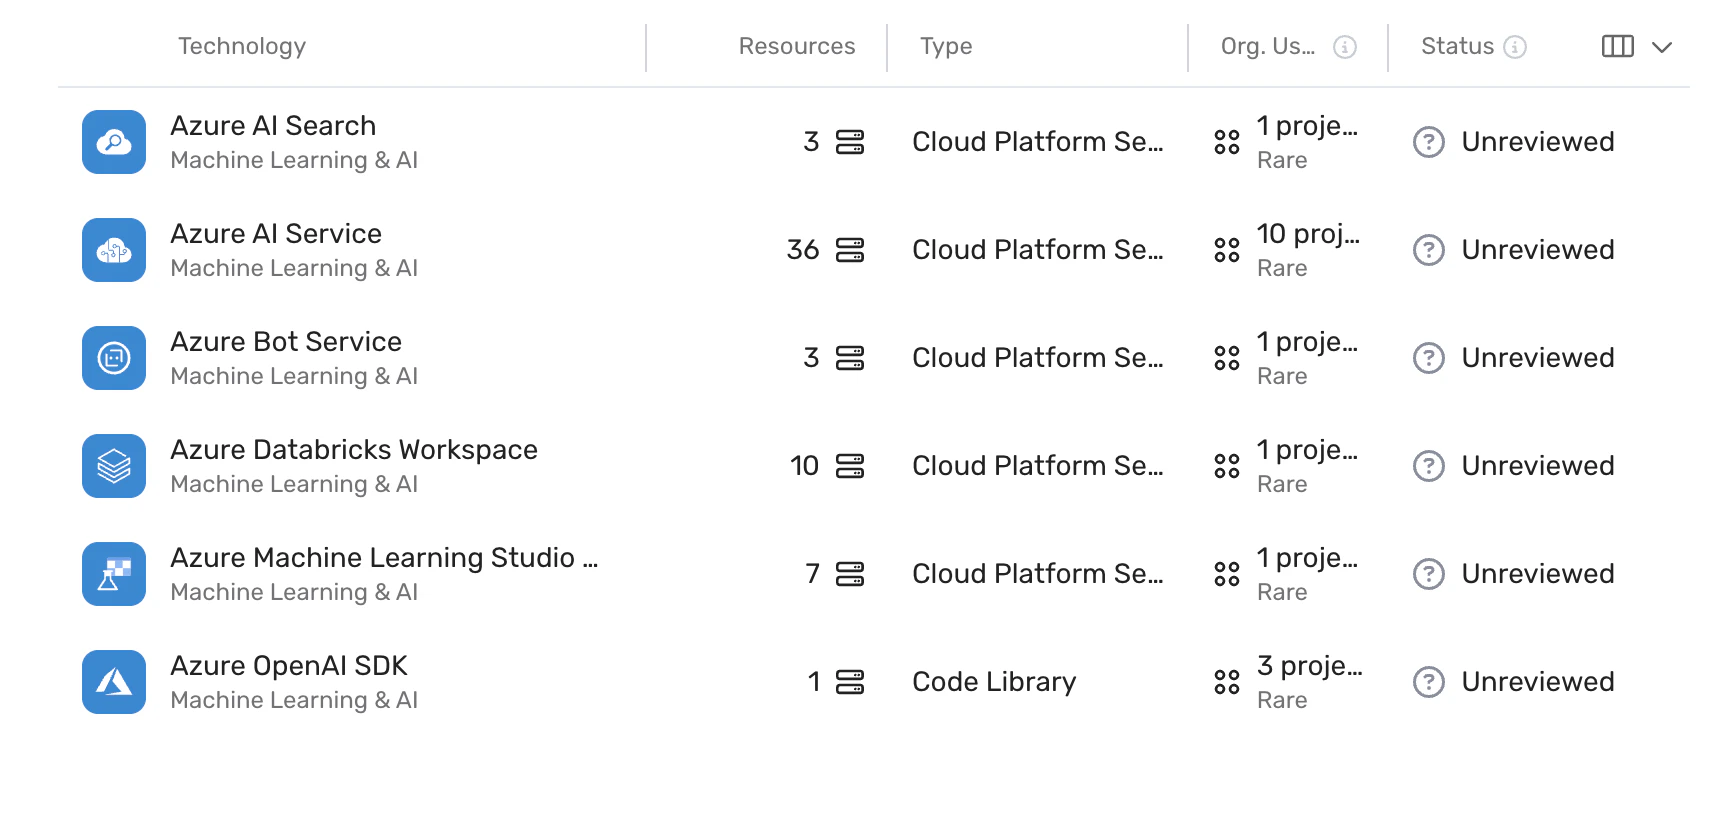Click Machine Learning & AI category under Azure OpenAI SDK

coord(294,700)
